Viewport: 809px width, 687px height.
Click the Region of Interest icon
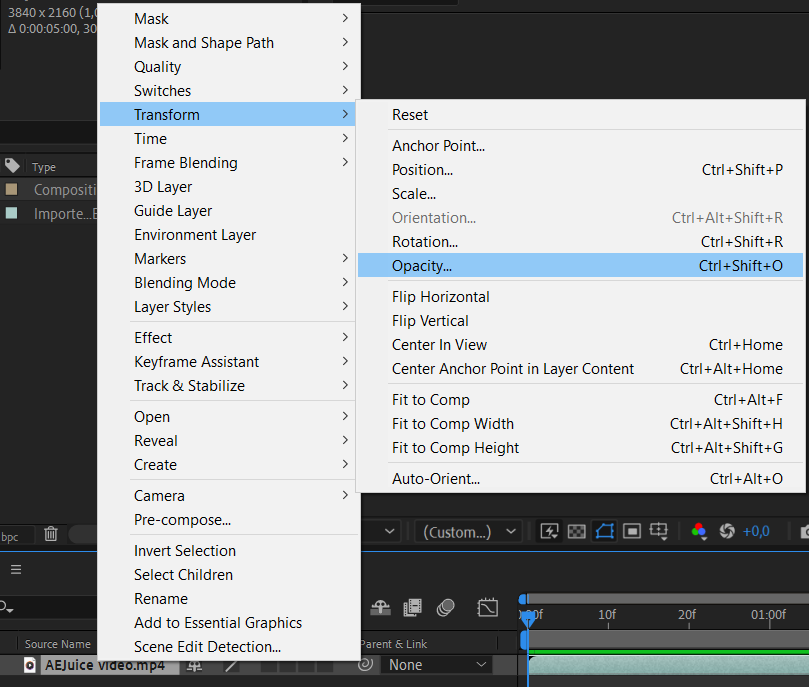[x=631, y=532]
